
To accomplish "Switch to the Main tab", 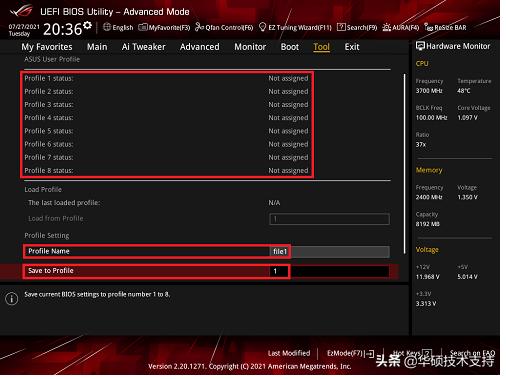I will 97,47.
